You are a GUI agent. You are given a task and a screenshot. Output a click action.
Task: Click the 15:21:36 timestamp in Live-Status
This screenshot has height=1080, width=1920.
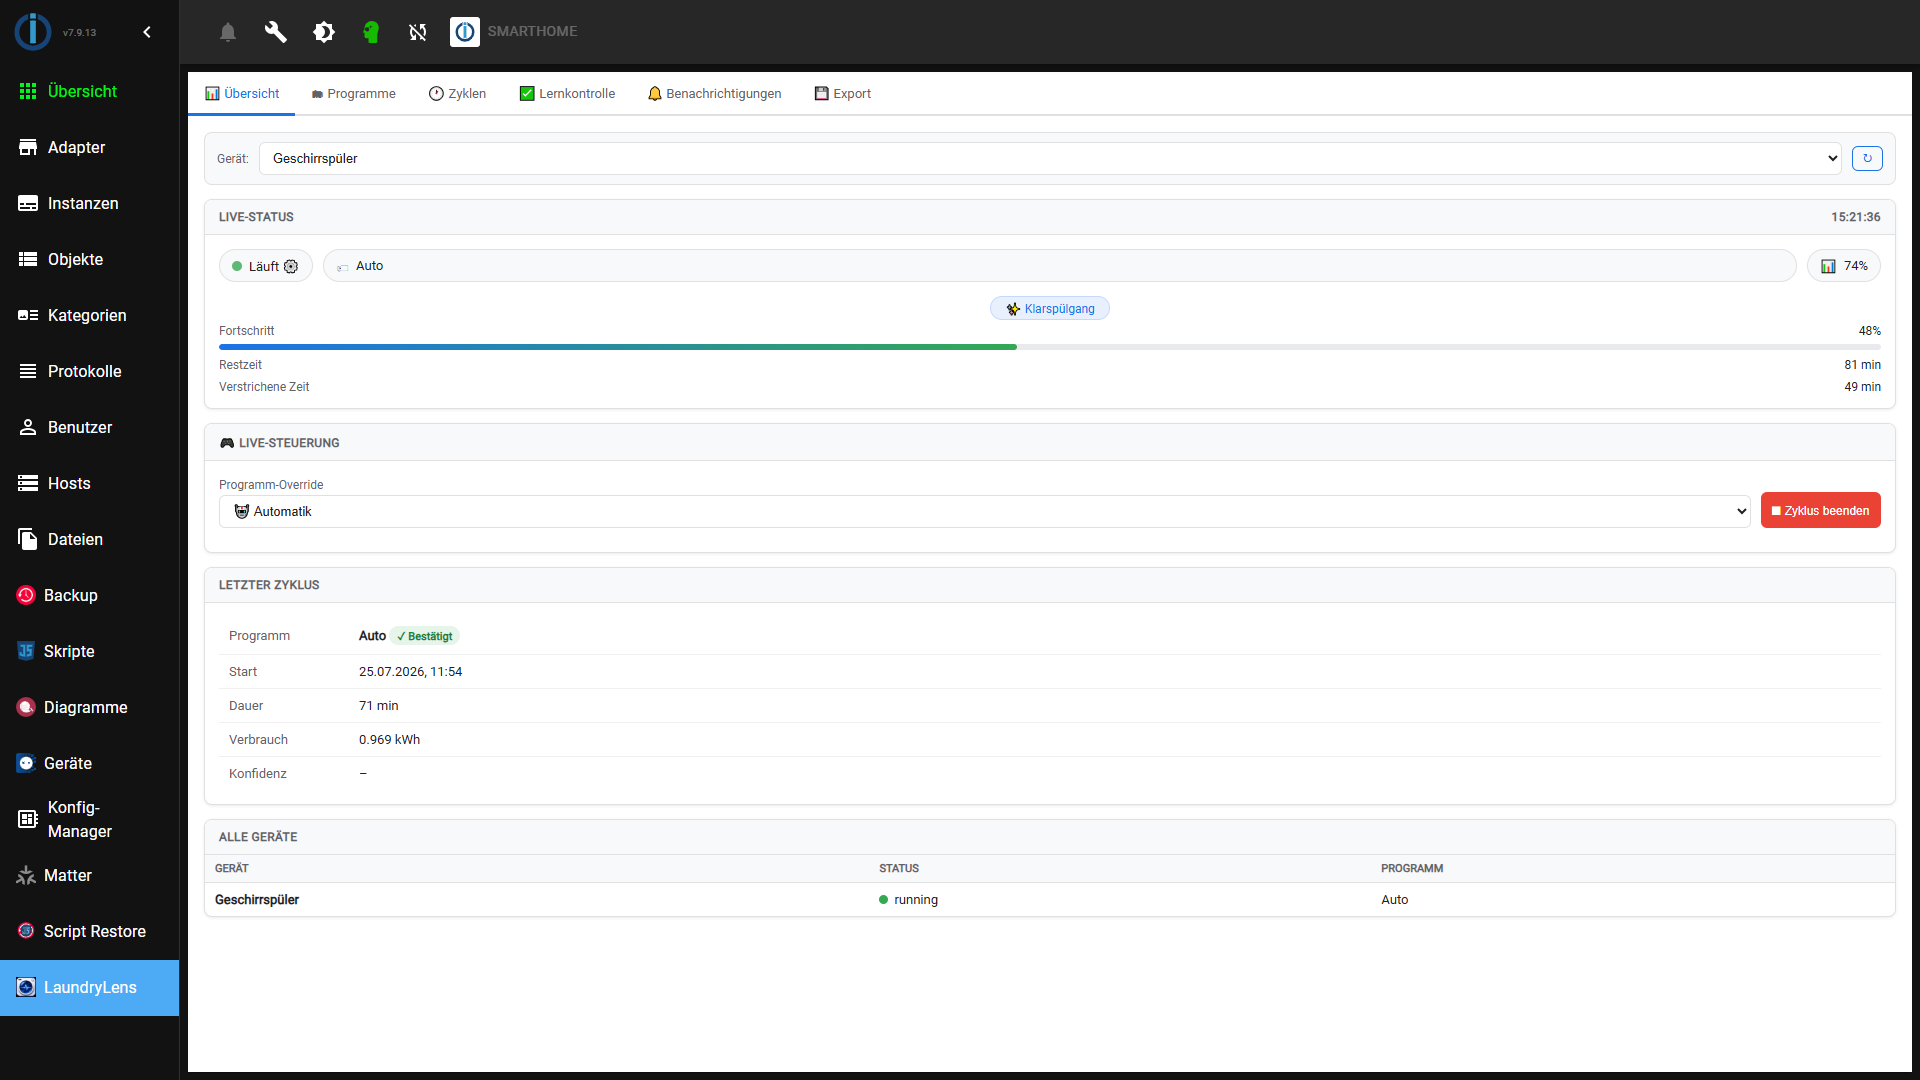click(x=1856, y=217)
